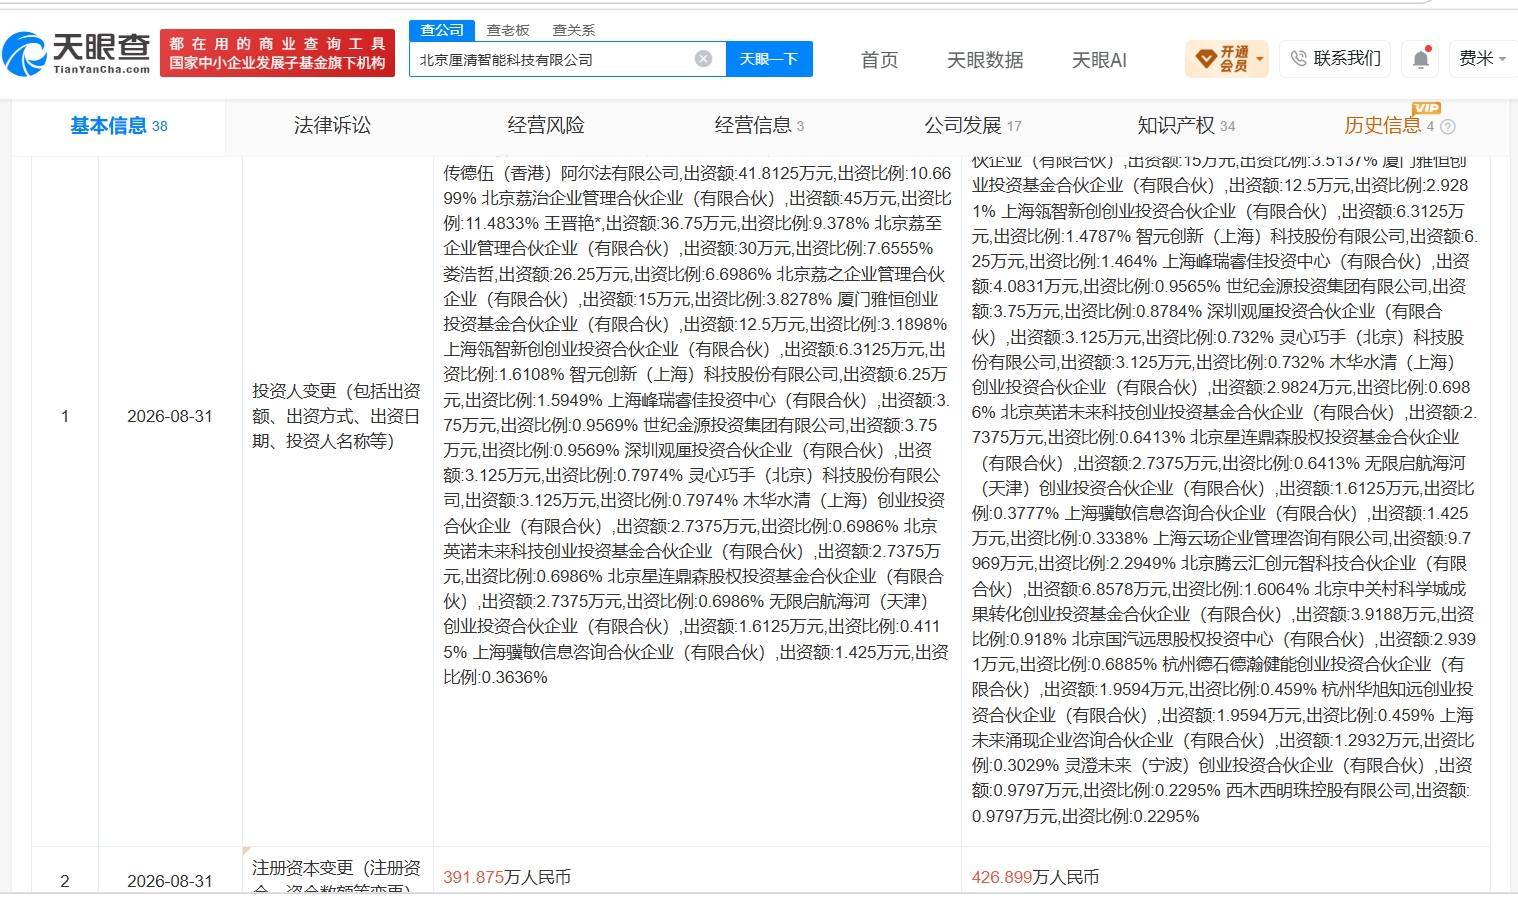The width and height of the screenshot is (1518, 898).
Task: Click row number 1 in the table
Action: click(65, 416)
